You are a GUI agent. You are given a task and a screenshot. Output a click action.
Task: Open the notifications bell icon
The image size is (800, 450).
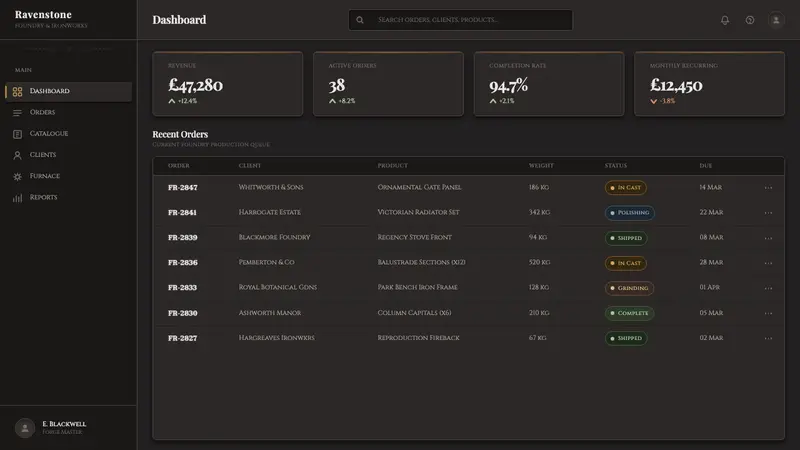pyautogui.click(x=724, y=20)
